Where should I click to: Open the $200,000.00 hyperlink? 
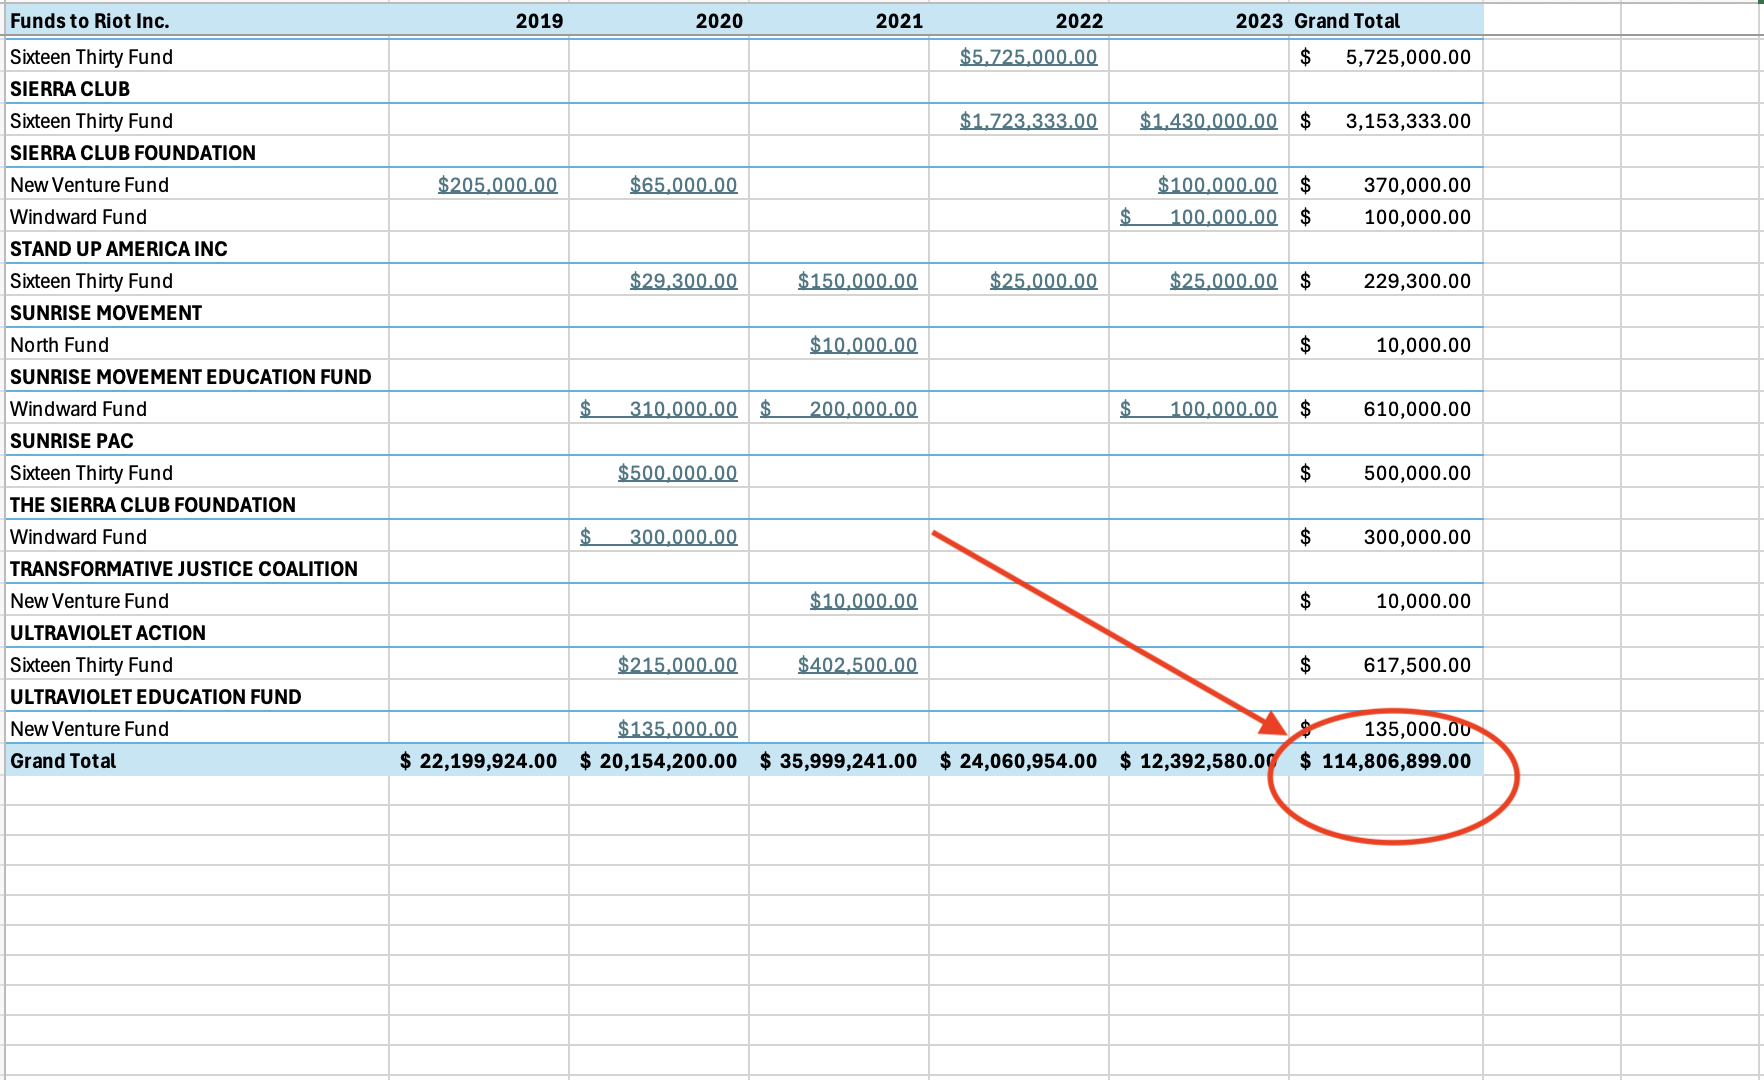(x=838, y=409)
